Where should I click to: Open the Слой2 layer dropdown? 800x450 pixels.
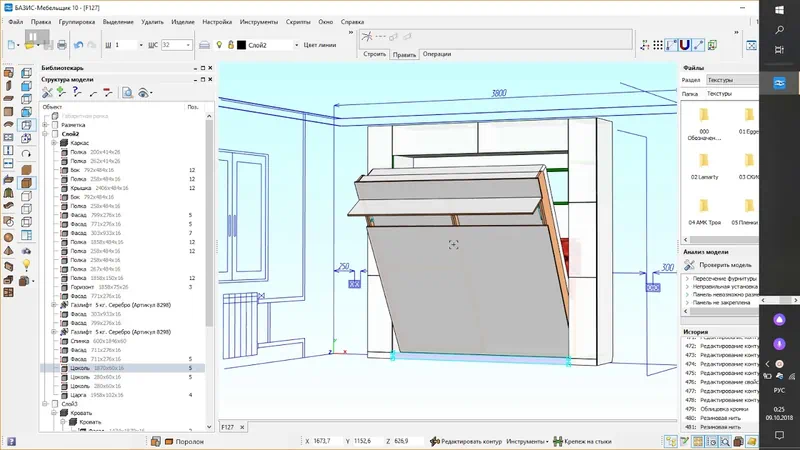tap(294, 45)
